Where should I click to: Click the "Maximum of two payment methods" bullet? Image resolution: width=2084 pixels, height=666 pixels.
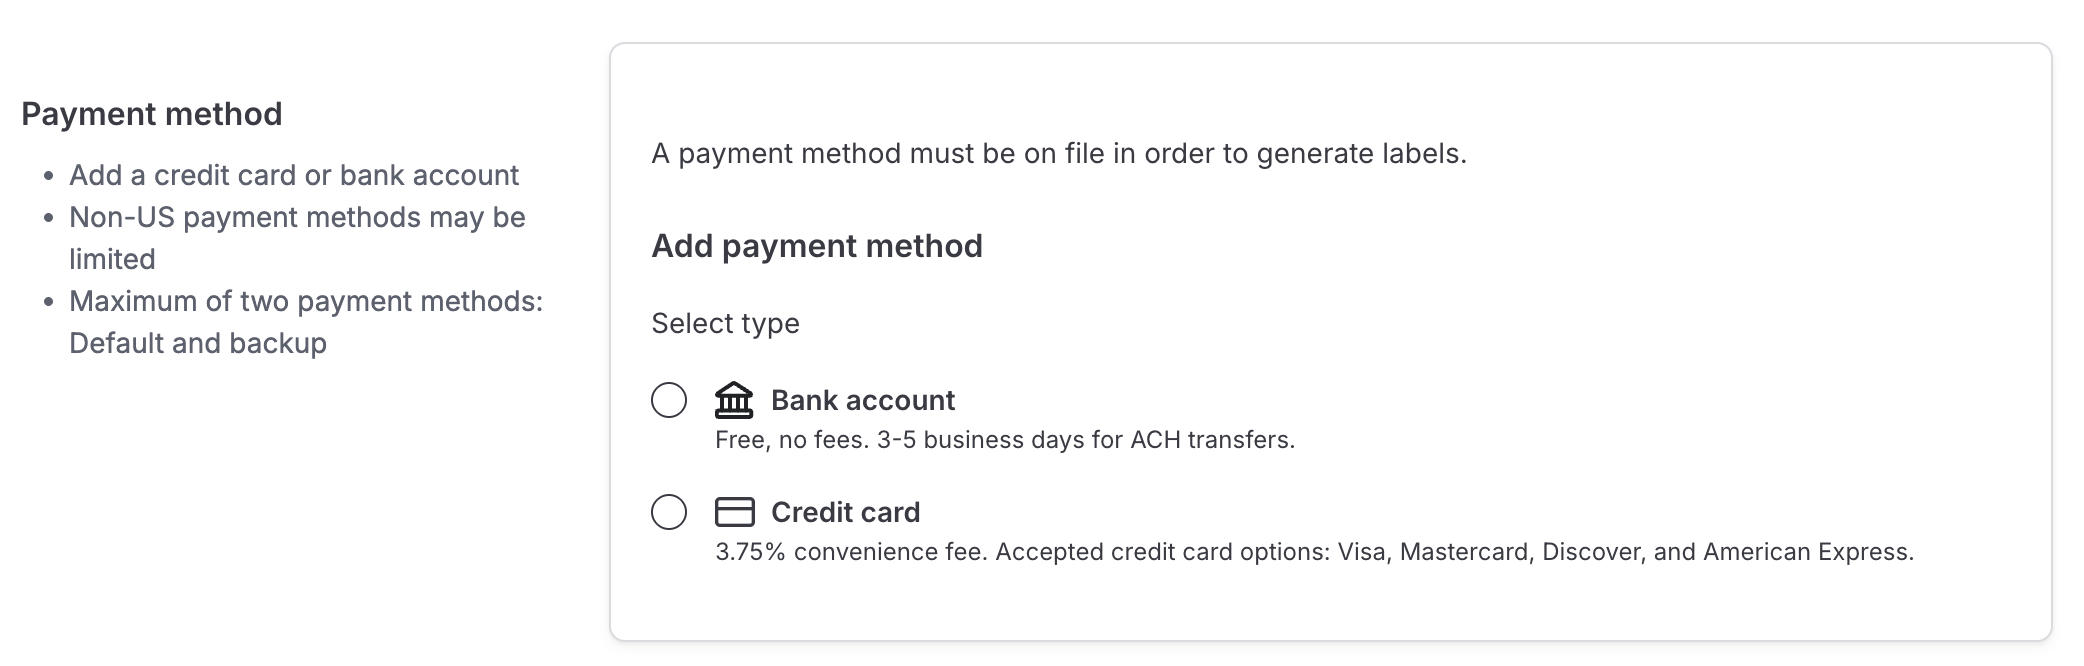click(x=306, y=301)
